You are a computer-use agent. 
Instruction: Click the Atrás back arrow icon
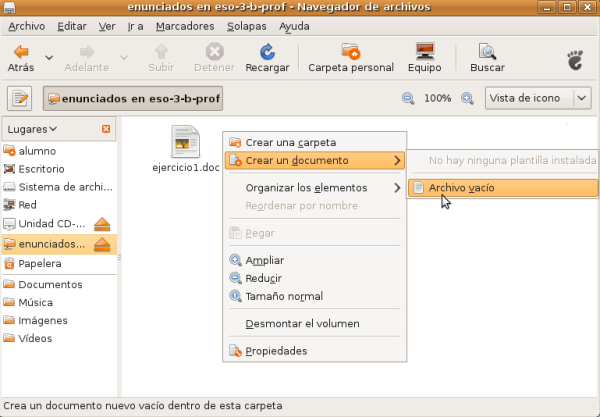point(20,51)
